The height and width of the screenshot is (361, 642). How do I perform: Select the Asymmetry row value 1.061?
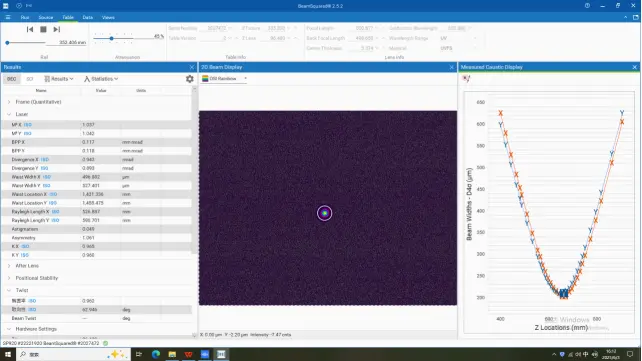coord(88,238)
